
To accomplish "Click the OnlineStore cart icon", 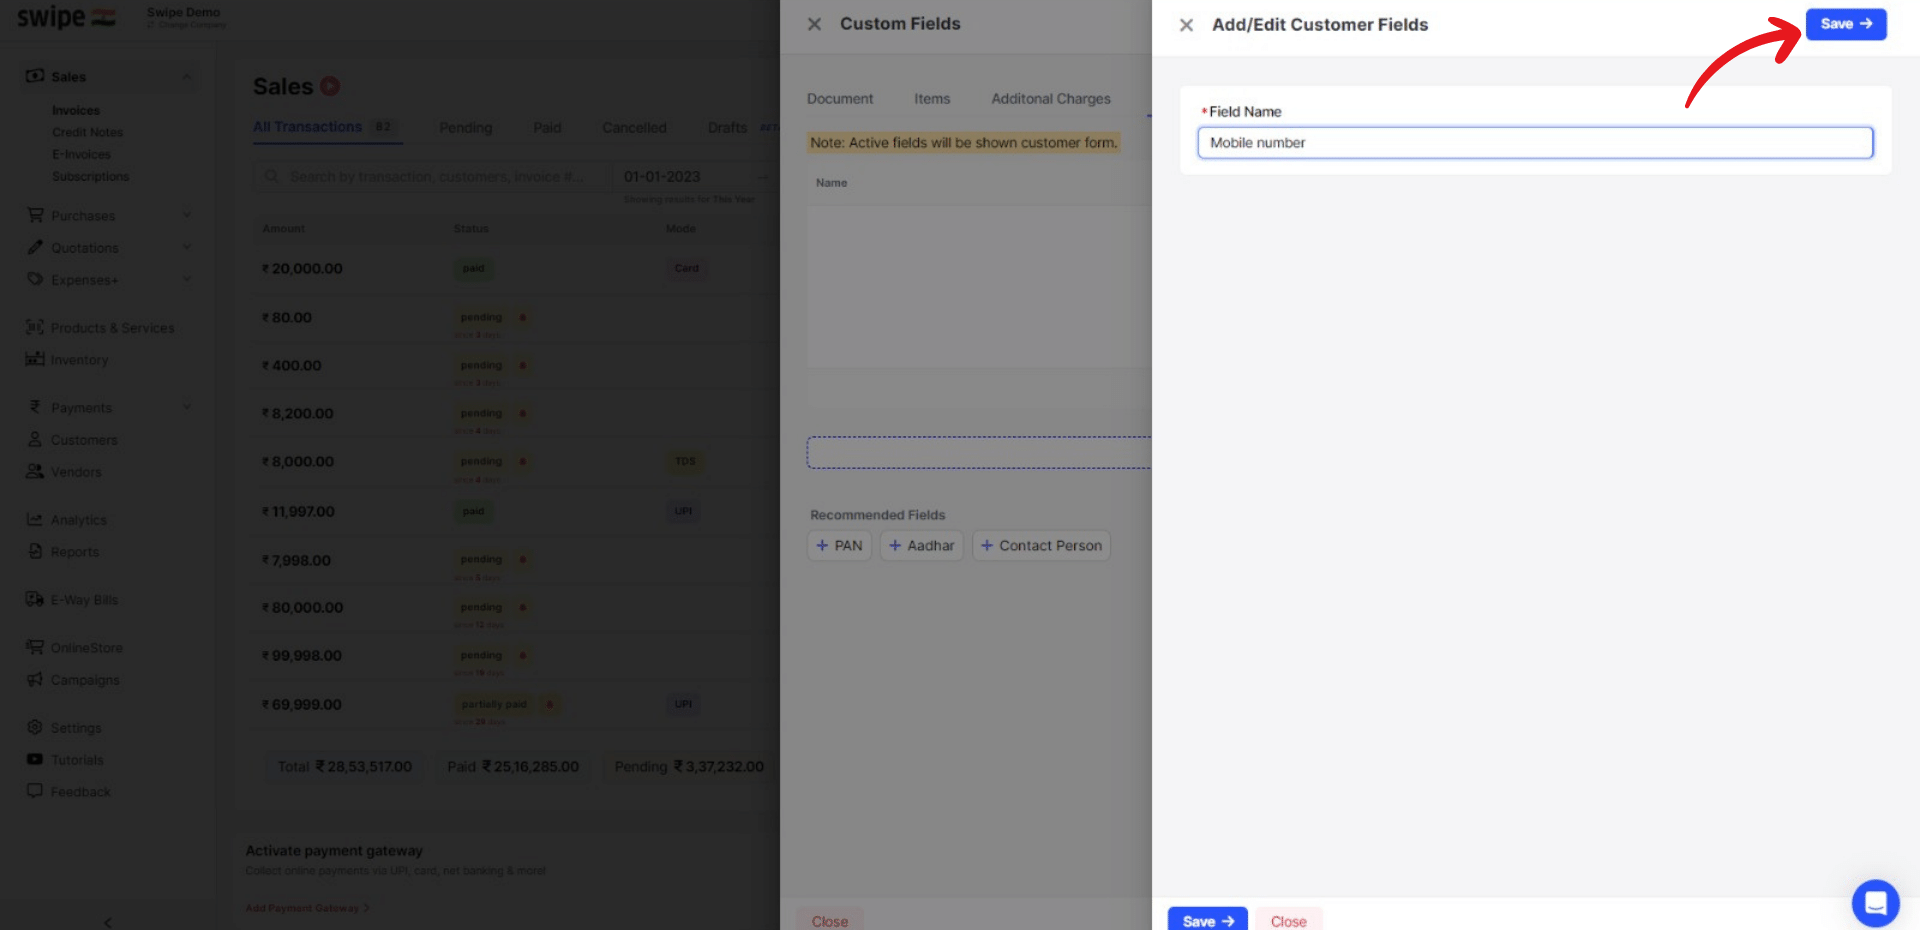I will click(x=35, y=647).
